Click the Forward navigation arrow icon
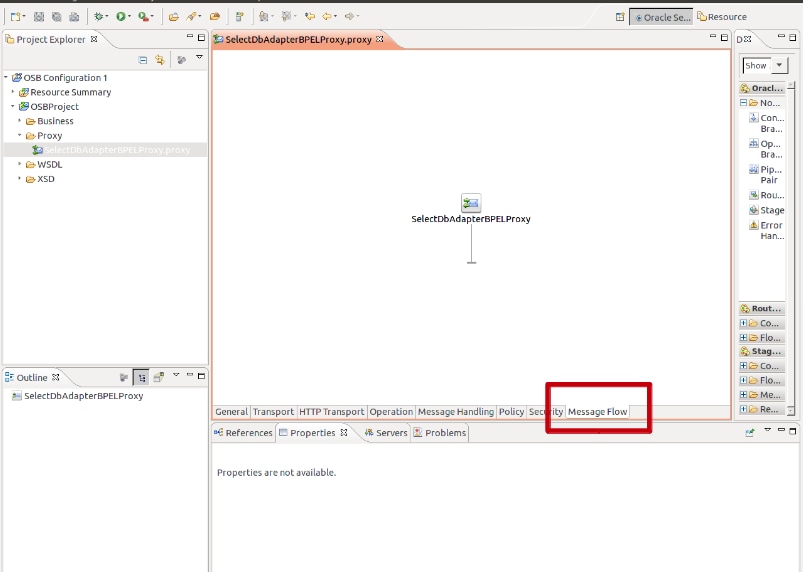The image size is (806, 572). point(350,17)
